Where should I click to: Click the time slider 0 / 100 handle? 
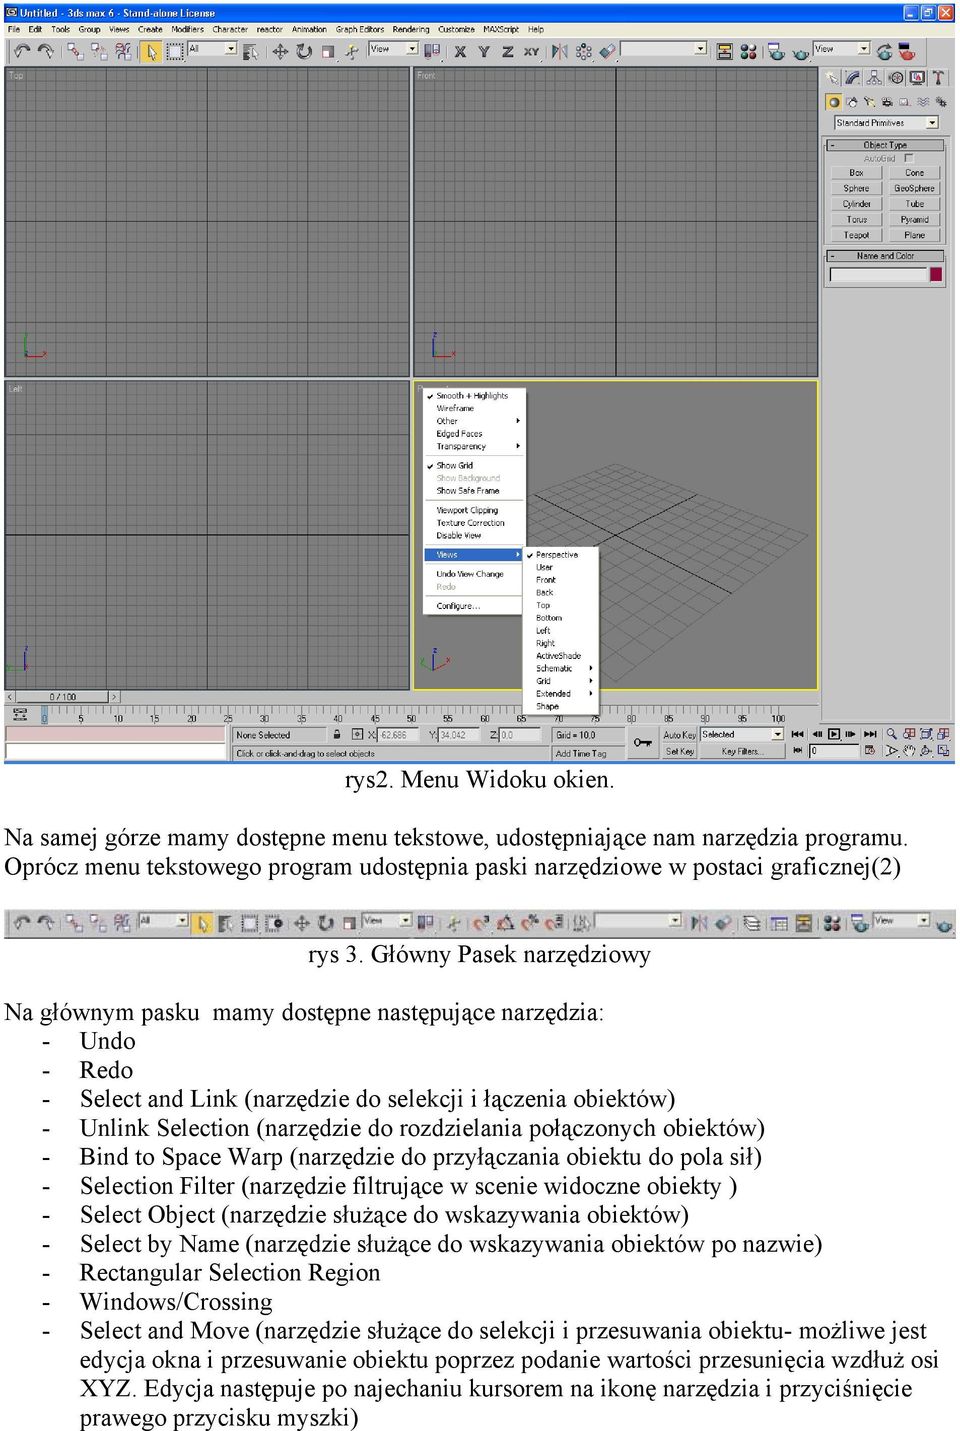[x=63, y=697]
